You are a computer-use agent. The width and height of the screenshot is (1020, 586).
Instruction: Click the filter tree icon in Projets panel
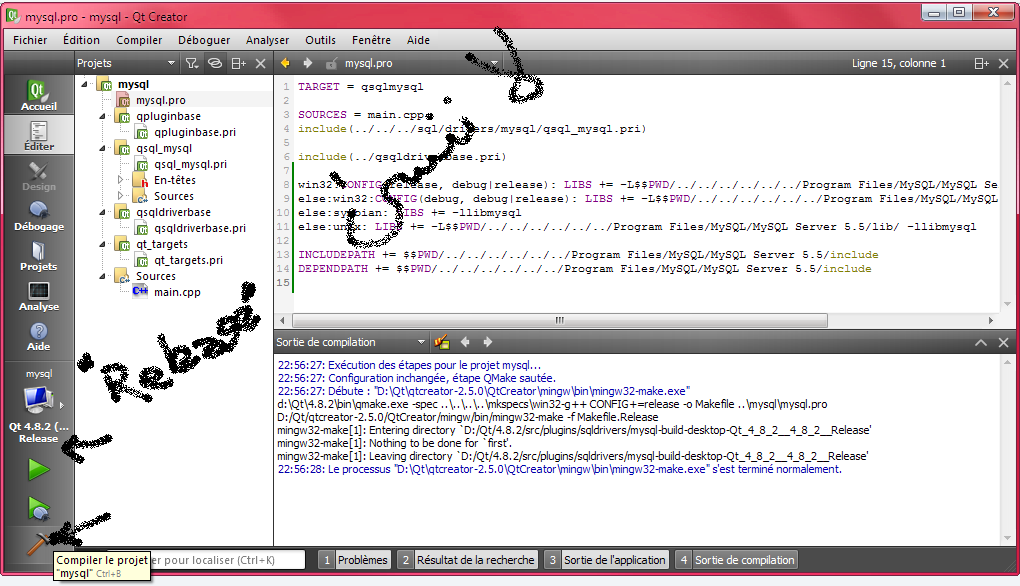[192, 63]
